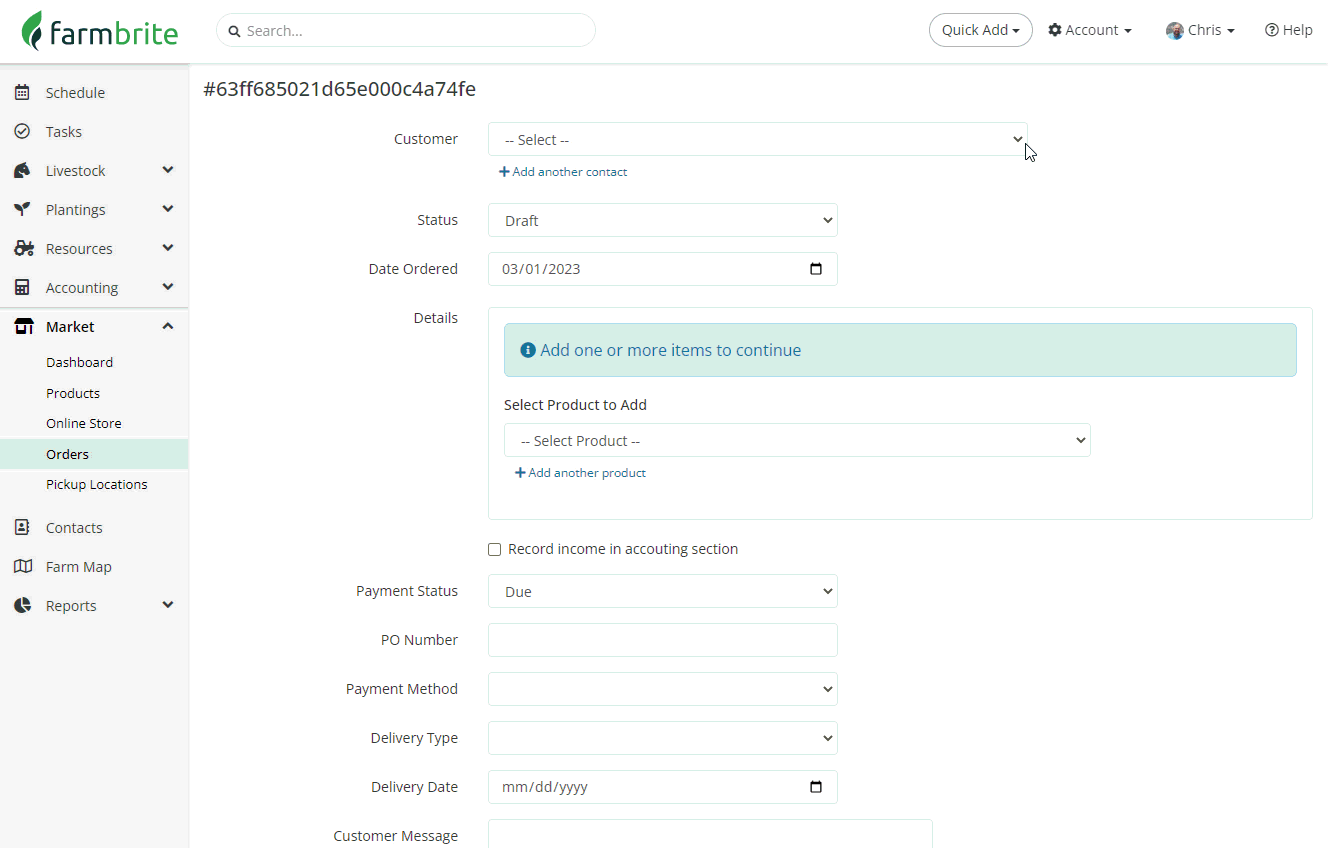This screenshot has height=848, width=1328.
Task: Click the Tasks checkmark icon
Action: point(22,132)
